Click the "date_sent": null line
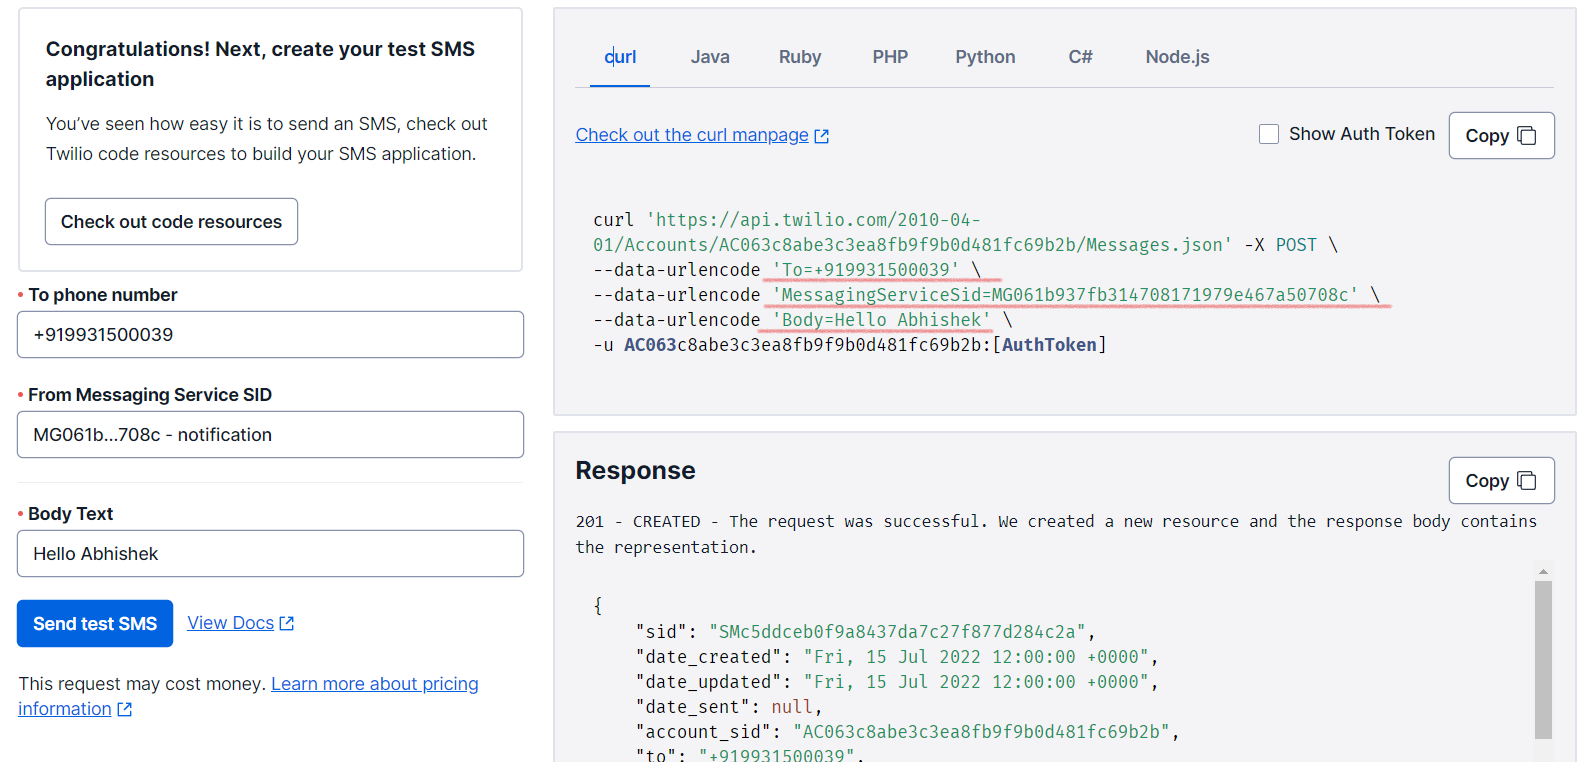This screenshot has width=1593, height=762. [729, 707]
